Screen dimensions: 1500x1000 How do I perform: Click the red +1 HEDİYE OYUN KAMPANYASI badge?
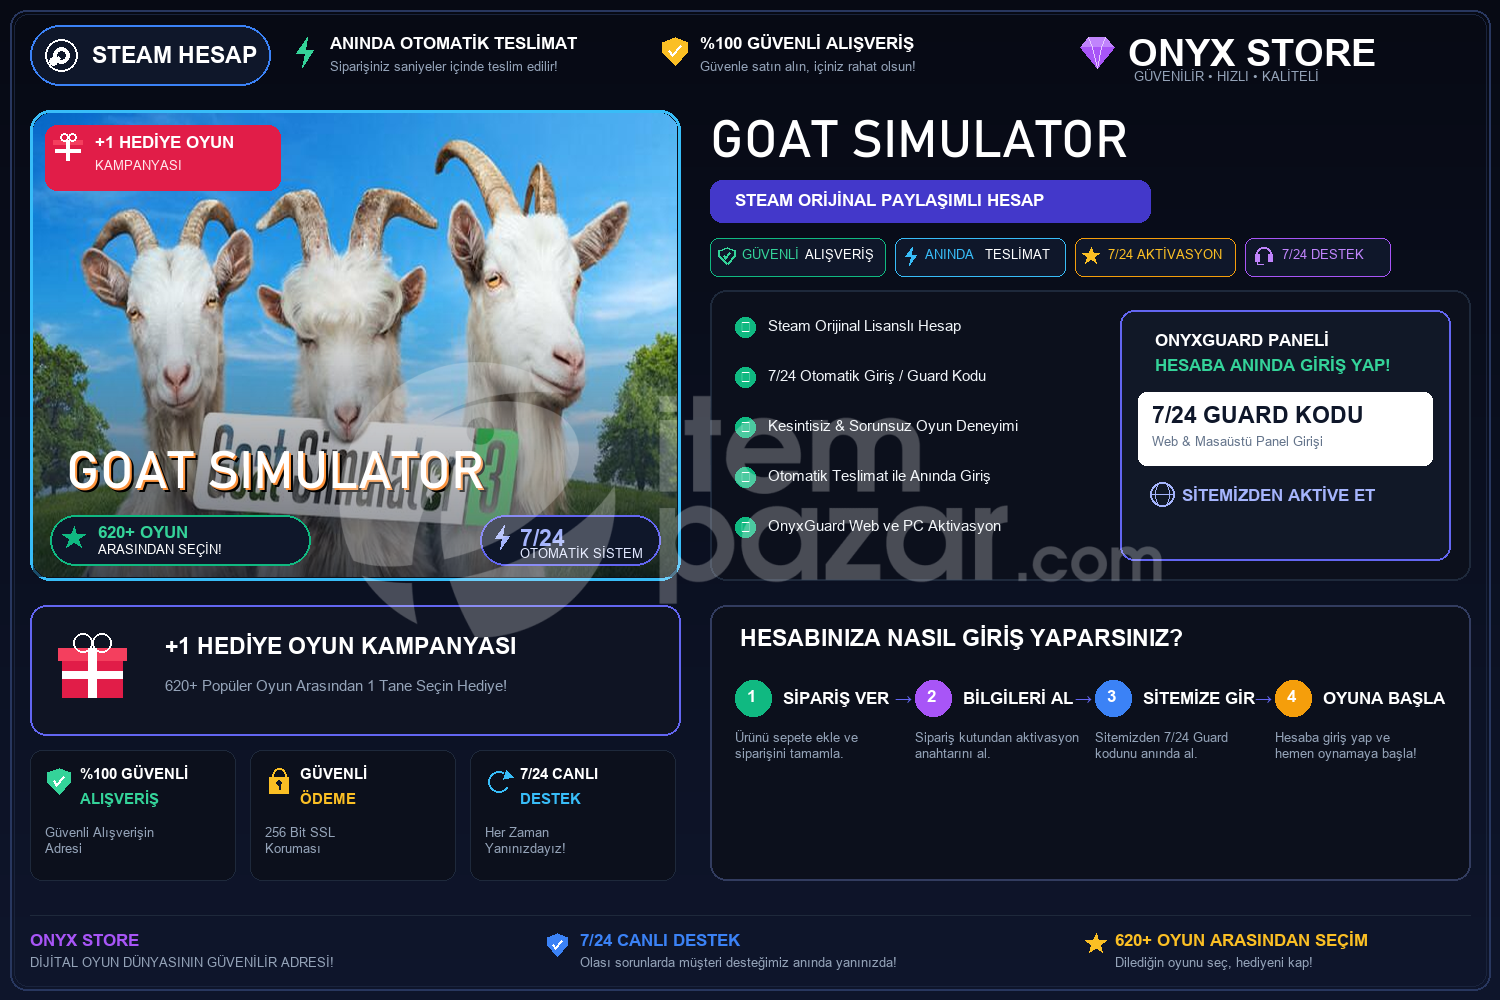click(x=163, y=158)
